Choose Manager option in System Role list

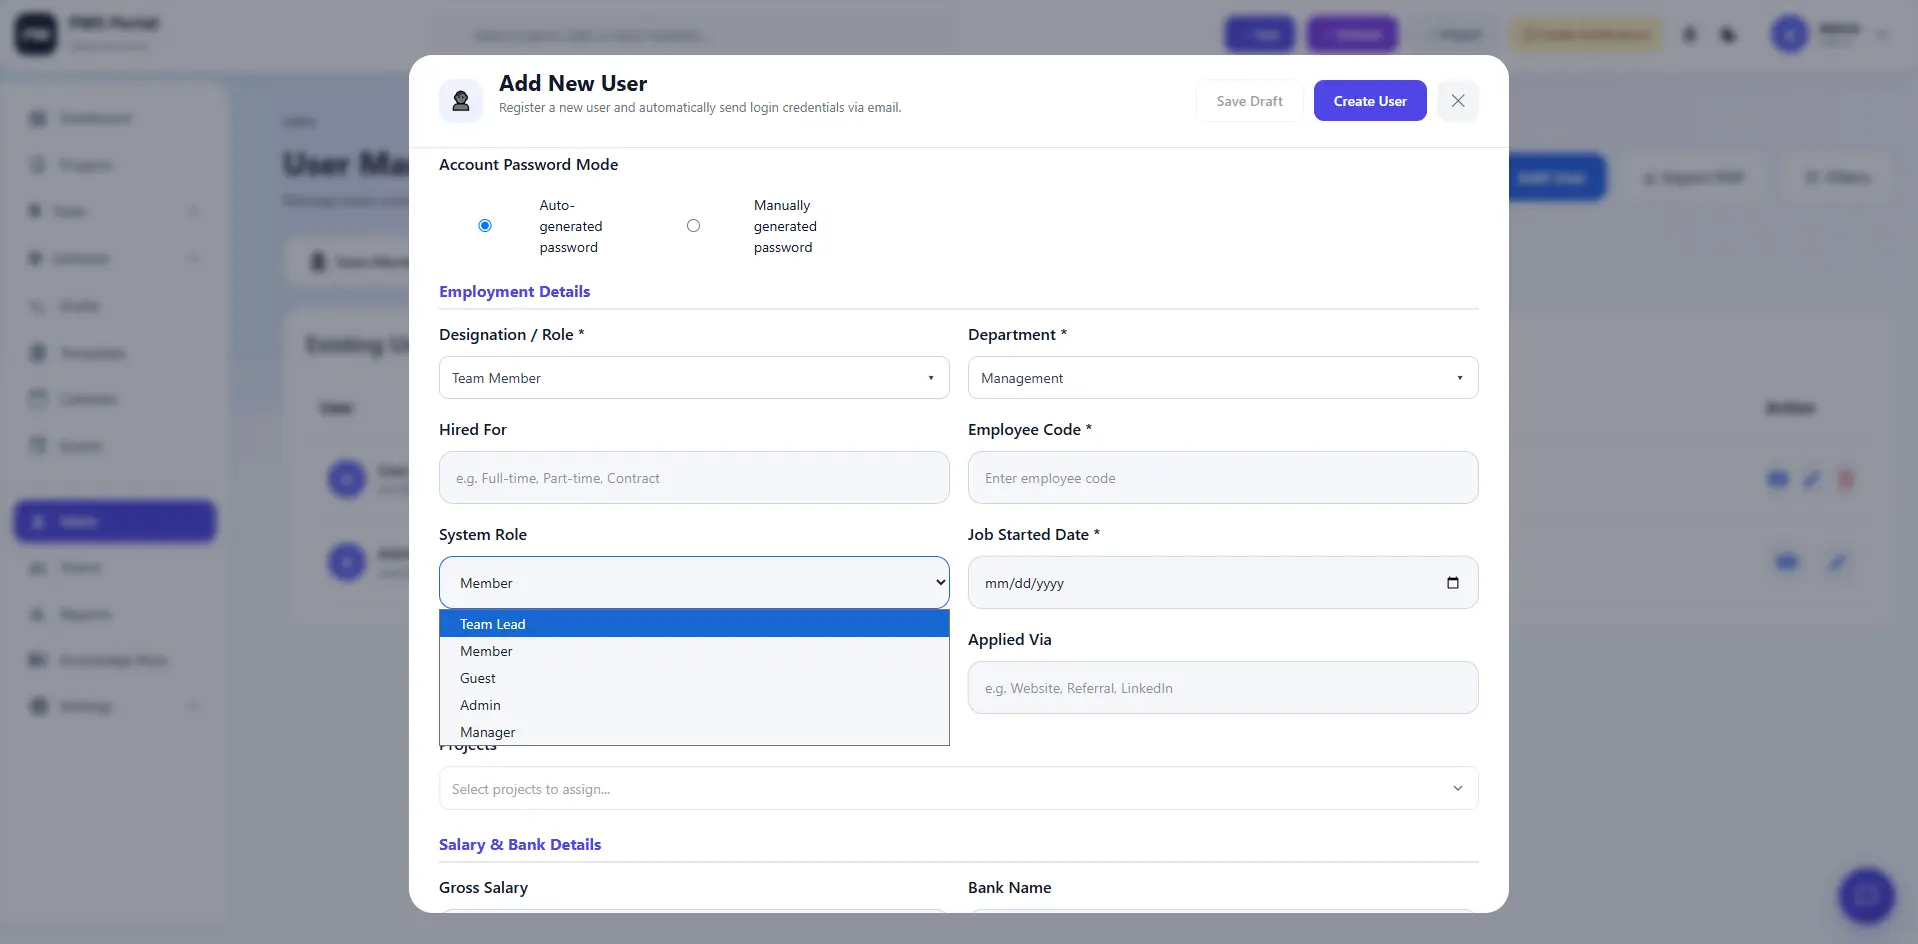[694, 732]
